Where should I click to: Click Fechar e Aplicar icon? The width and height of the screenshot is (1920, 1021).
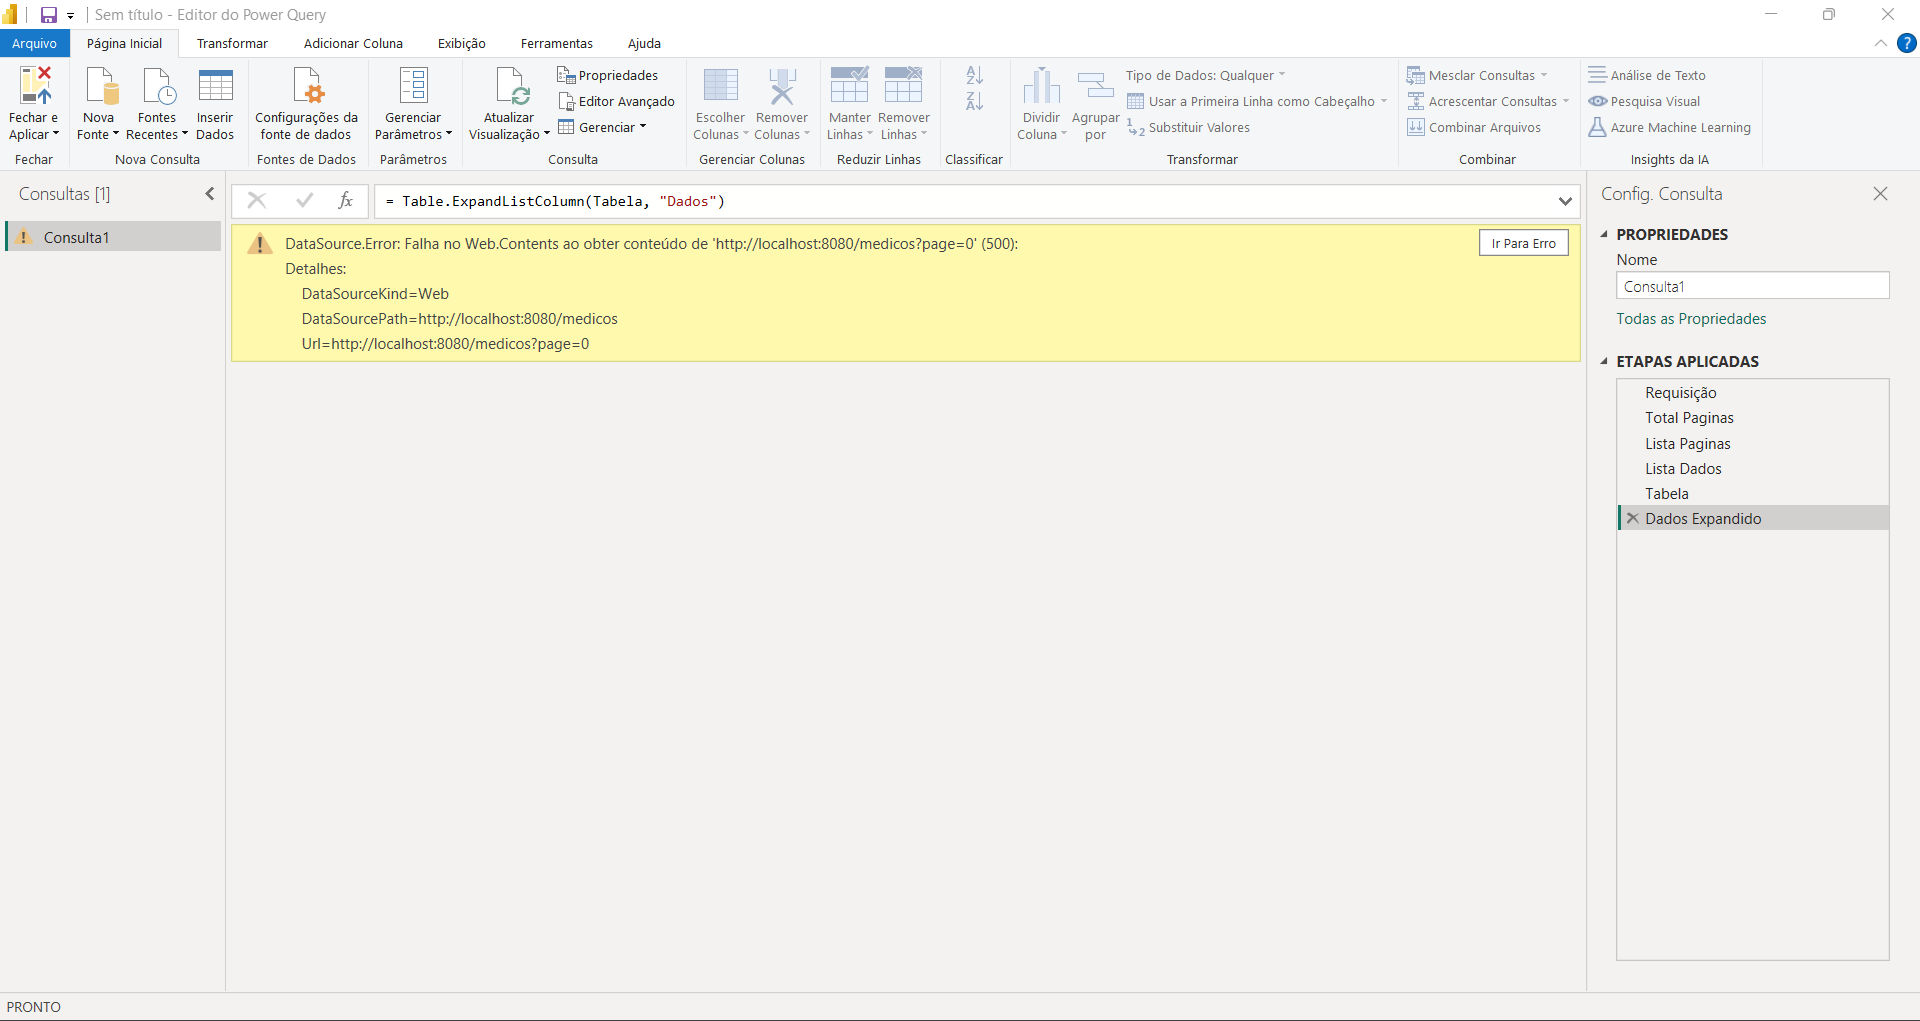click(35, 86)
